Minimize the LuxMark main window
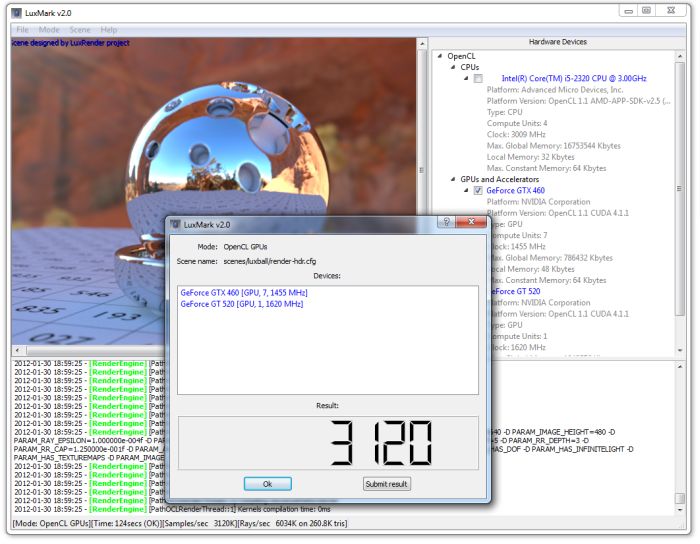The image size is (700, 544). 629,11
